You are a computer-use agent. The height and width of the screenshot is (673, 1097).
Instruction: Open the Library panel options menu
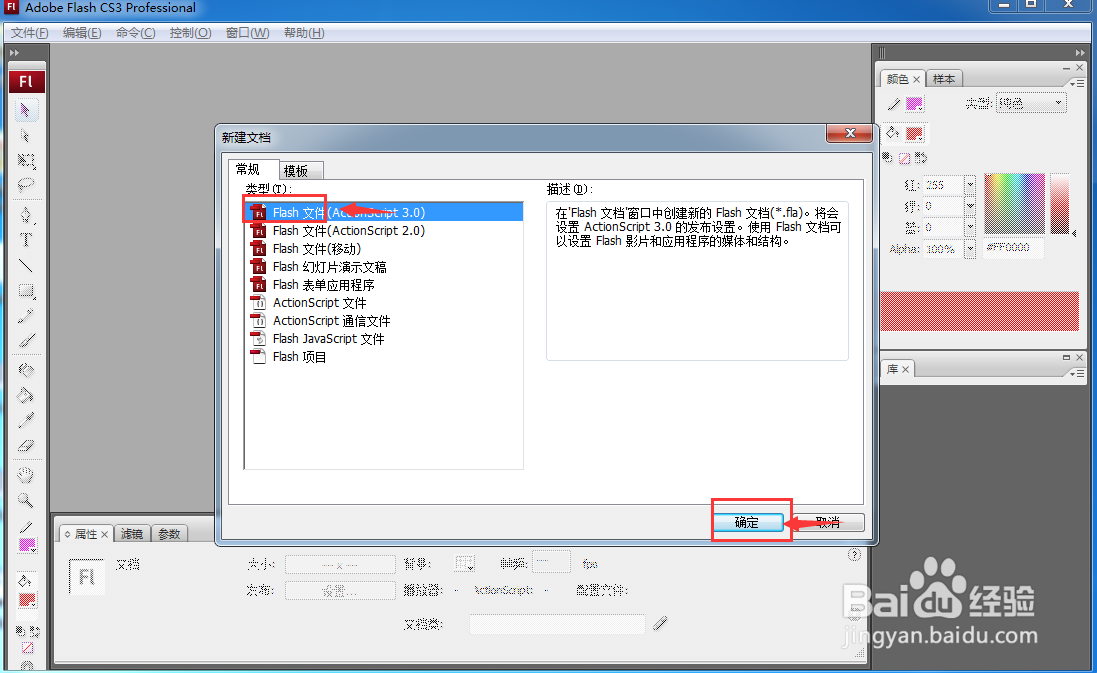[x=1078, y=374]
